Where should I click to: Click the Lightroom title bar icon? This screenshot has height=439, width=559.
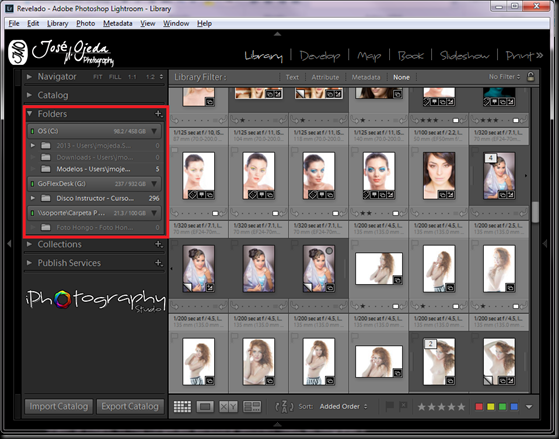coord(10,8)
